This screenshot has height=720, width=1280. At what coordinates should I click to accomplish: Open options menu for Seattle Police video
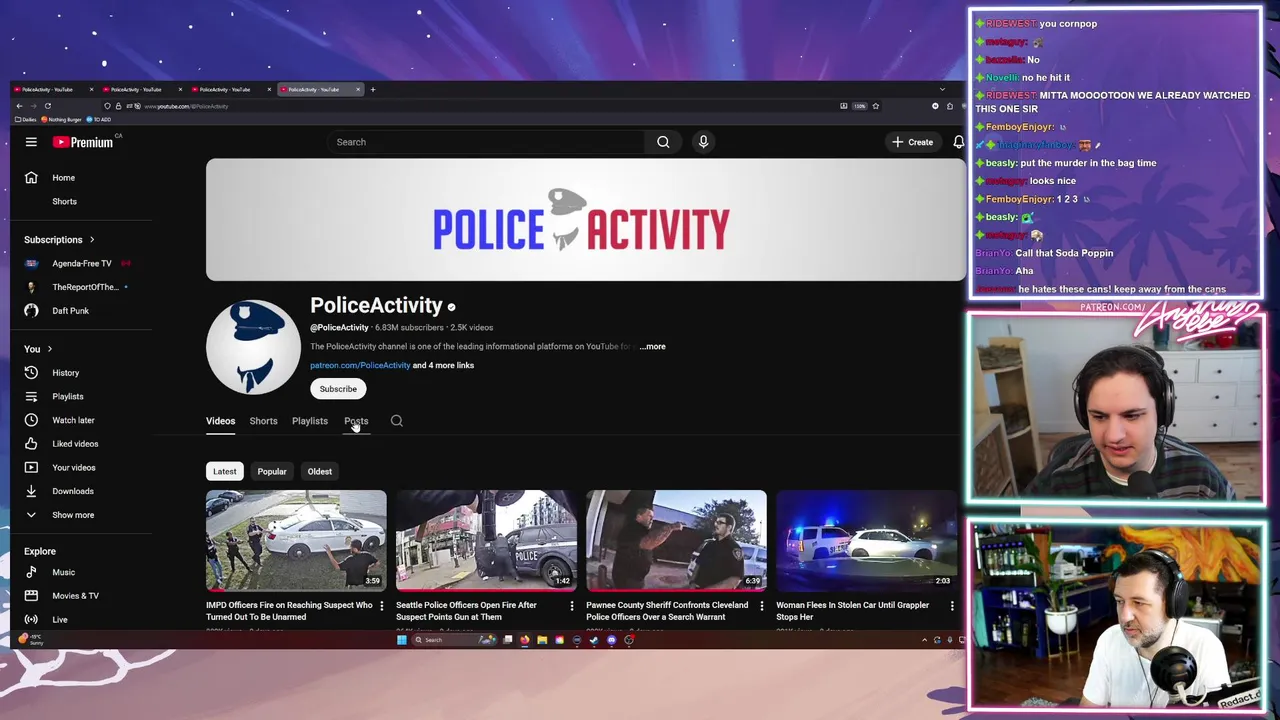[571, 606]
